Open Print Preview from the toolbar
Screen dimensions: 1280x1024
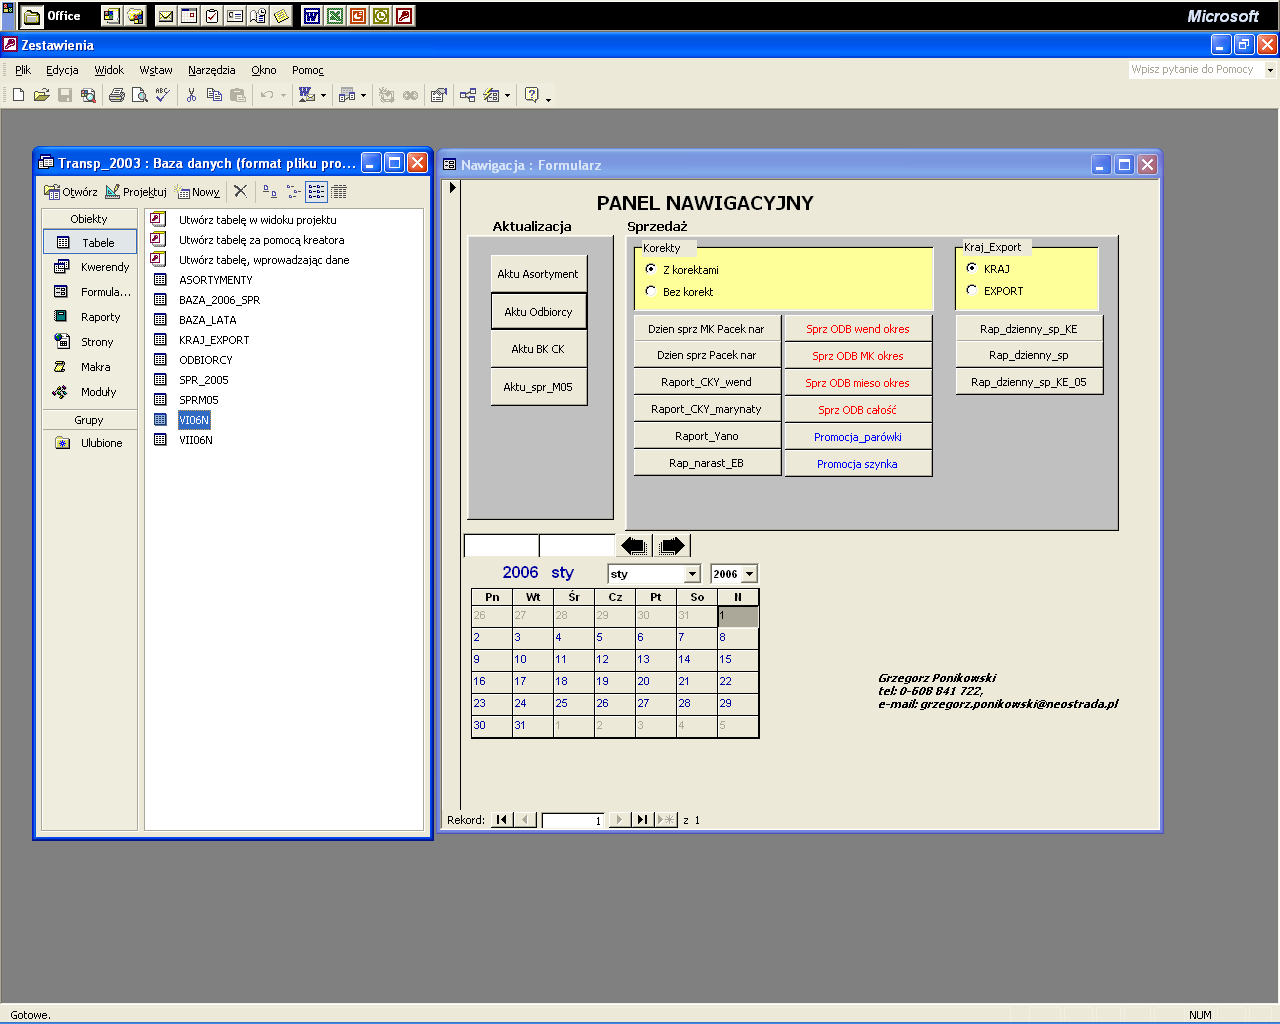point(139,95)
